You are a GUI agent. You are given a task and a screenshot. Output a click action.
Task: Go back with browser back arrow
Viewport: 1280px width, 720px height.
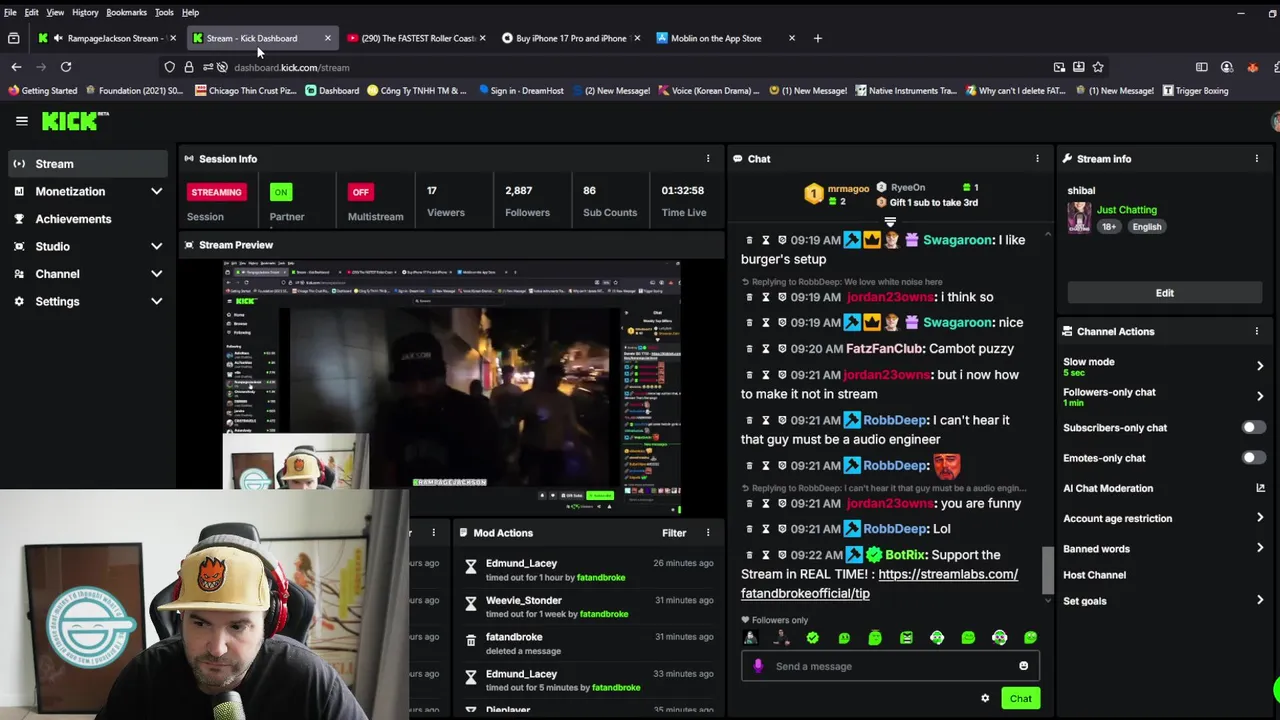coord(16,67)
